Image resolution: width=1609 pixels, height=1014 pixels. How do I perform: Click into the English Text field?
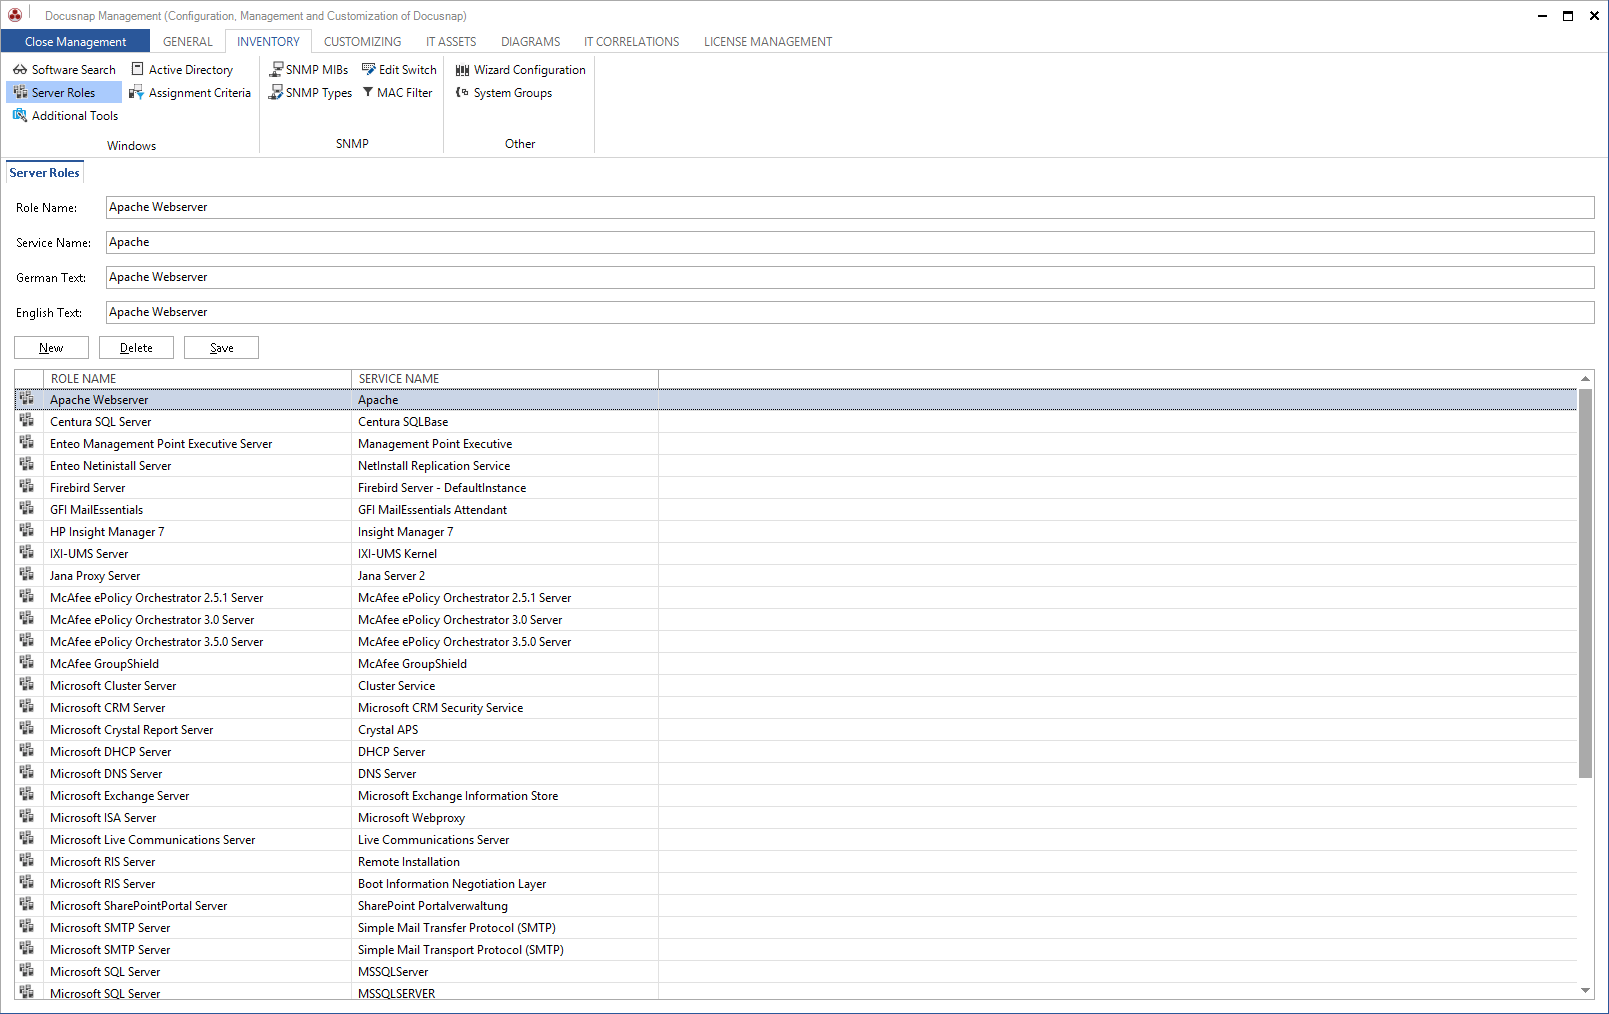[x=850, y=312]
